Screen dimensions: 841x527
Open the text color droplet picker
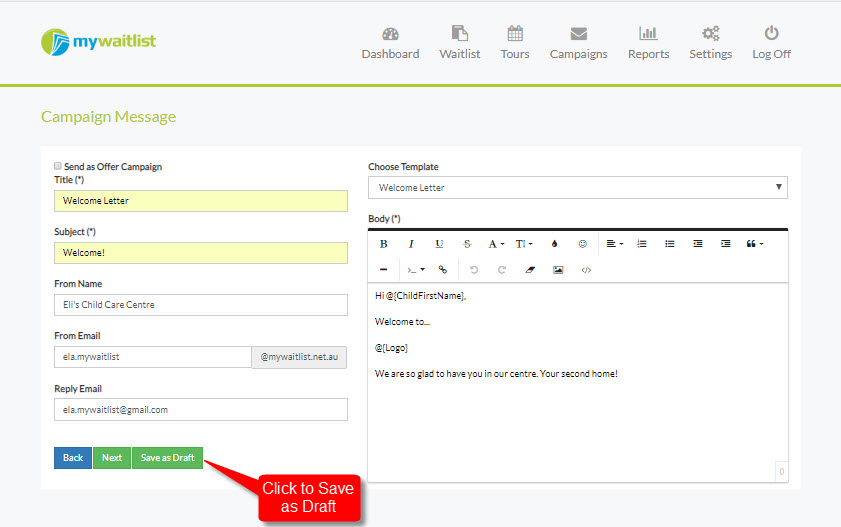click(x=555, y=244)
